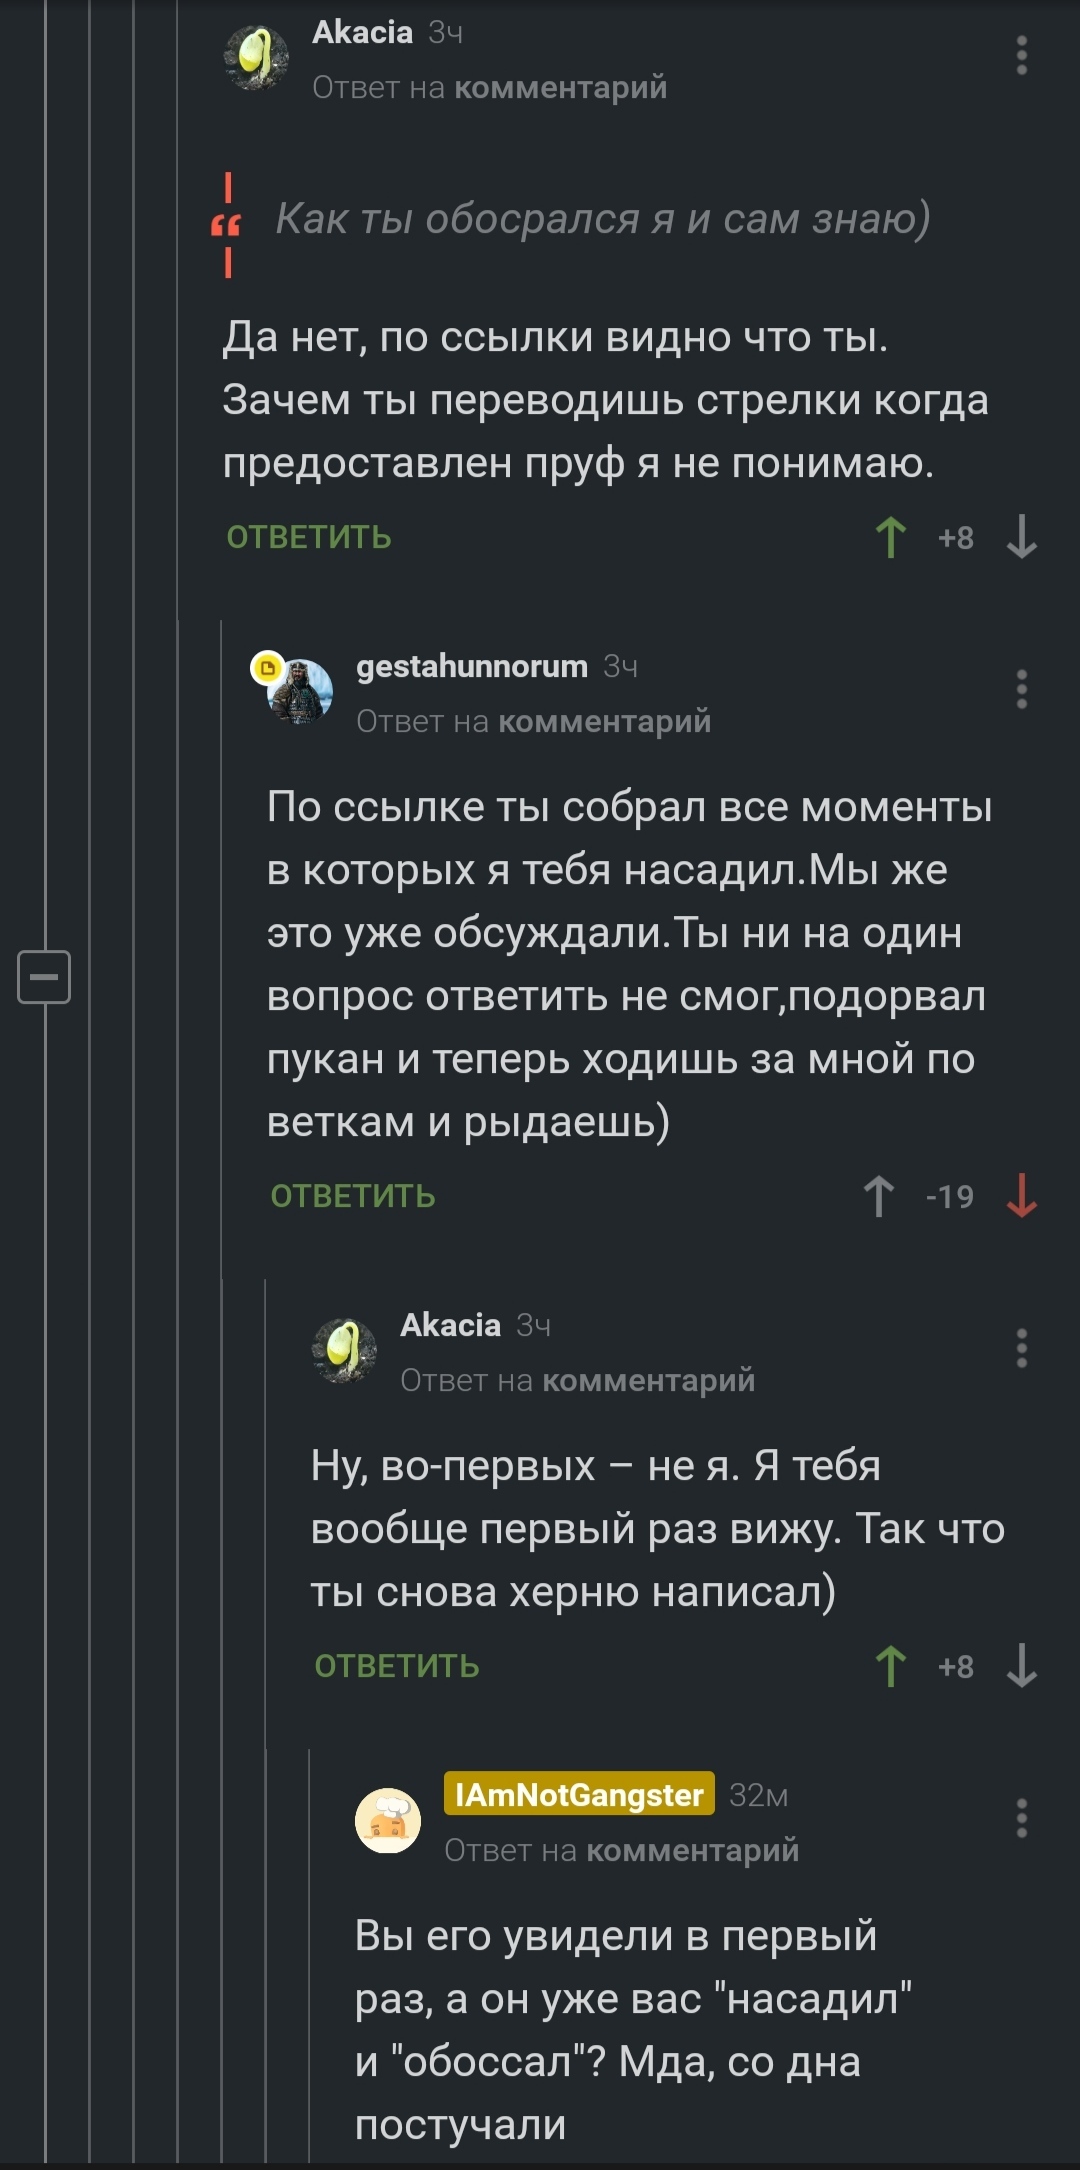Open the IAmNotGangster highlighted username
Image resolution: width=1080 pixels, height=2170 pixels.
[579, 1795]
